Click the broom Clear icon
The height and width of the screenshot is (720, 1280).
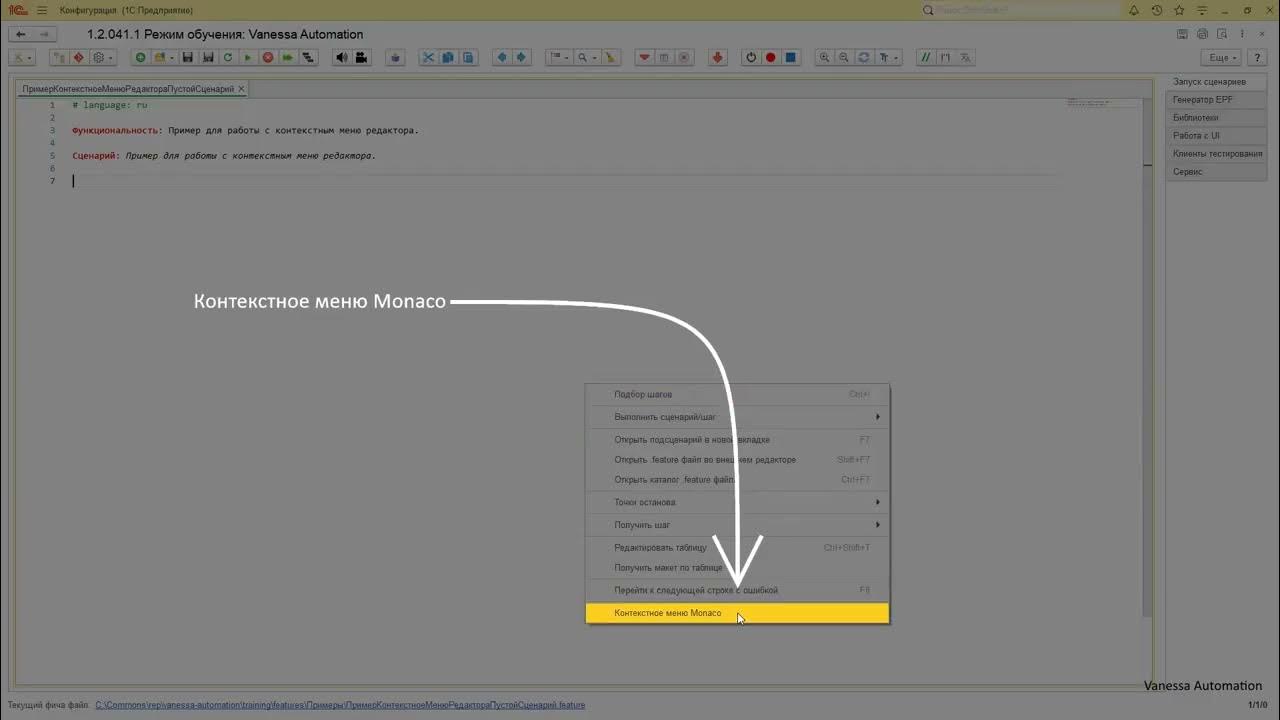(x=611, y=57)
